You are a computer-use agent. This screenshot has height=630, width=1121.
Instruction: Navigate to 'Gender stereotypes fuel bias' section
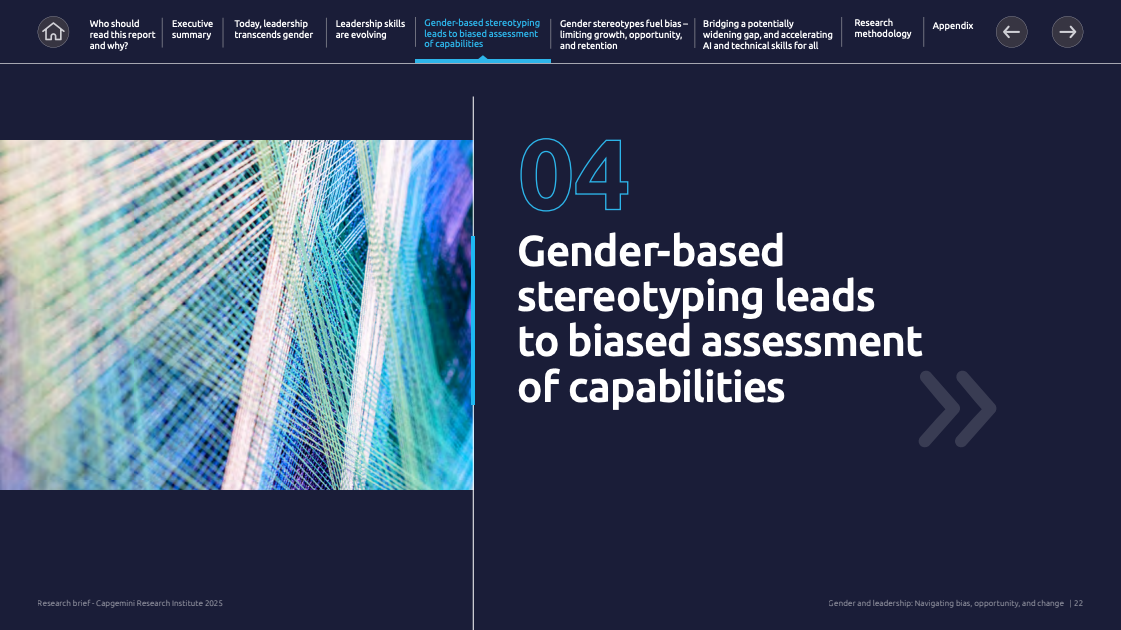[622, 34]
